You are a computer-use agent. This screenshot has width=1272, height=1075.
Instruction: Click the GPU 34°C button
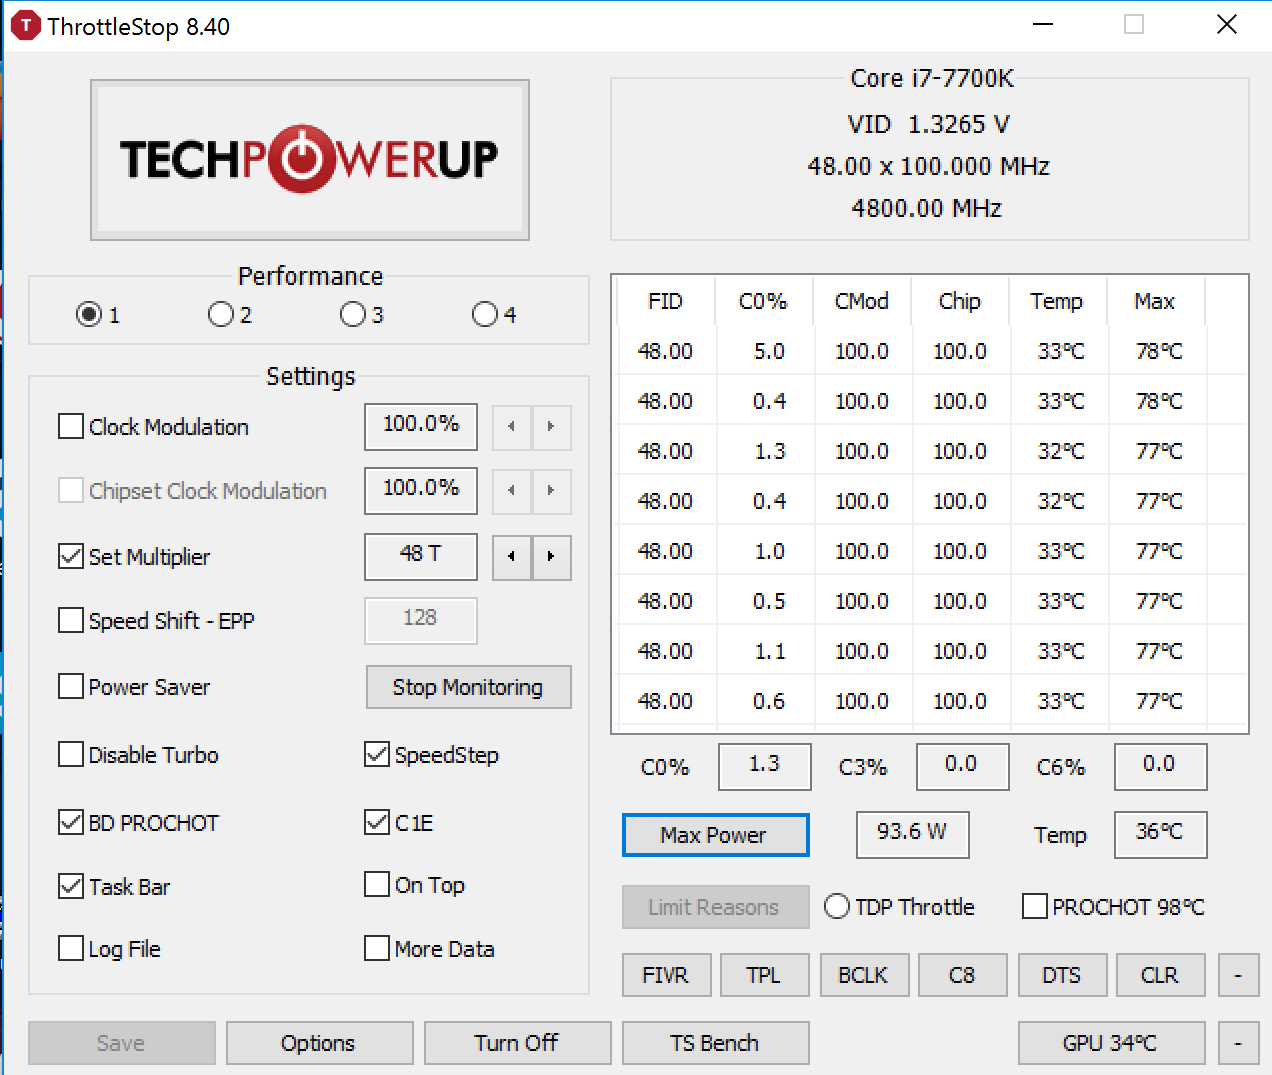[x=1111, y=1043]
